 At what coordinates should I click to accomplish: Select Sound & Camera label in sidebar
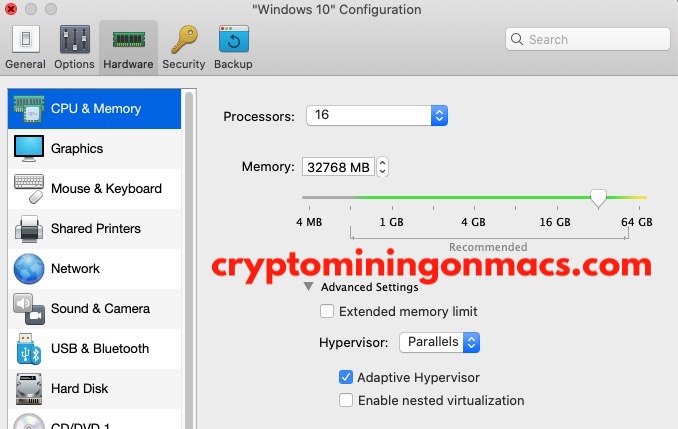[x=100, y=308]
